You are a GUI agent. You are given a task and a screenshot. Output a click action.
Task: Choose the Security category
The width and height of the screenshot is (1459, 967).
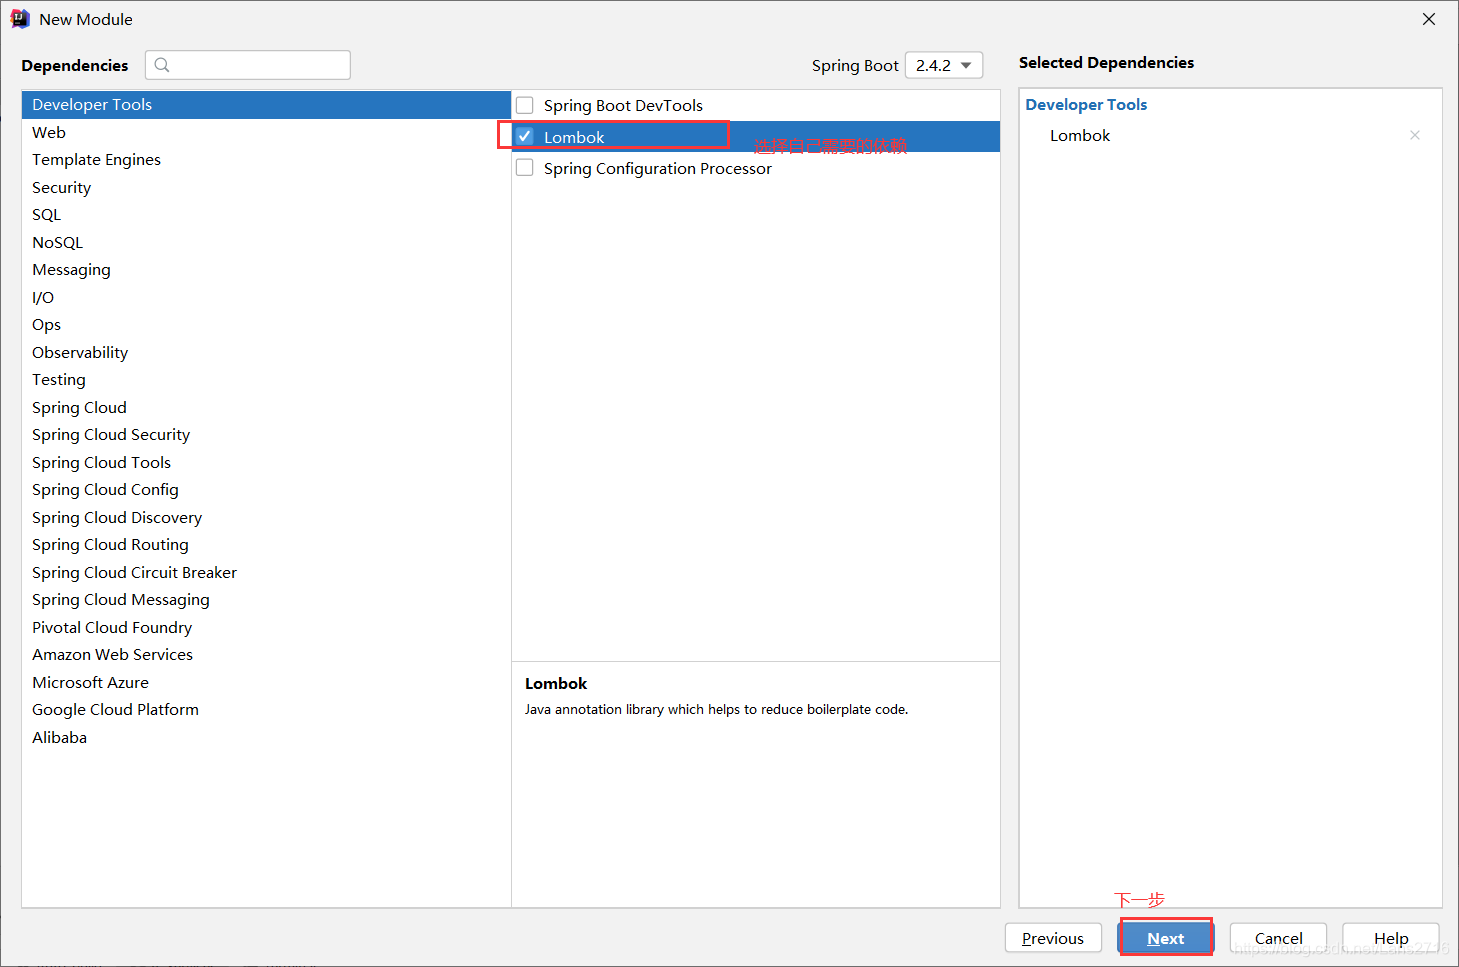click(266, 188)
